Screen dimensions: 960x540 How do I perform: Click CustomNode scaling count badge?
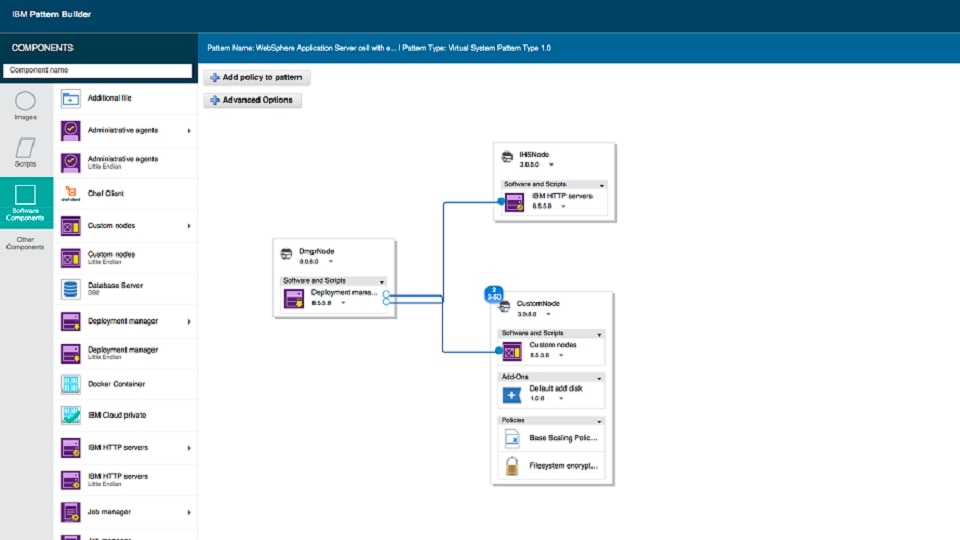(493, 293)
